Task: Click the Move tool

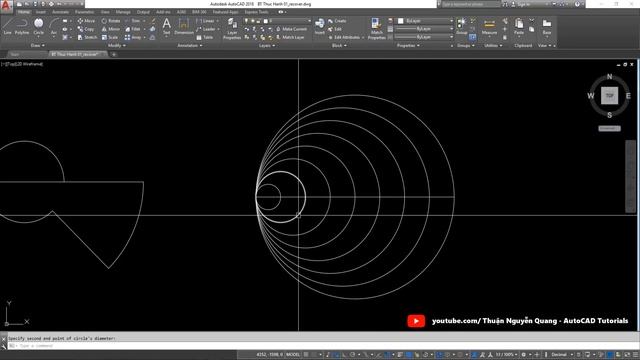Action: click(x=86, y=21)
